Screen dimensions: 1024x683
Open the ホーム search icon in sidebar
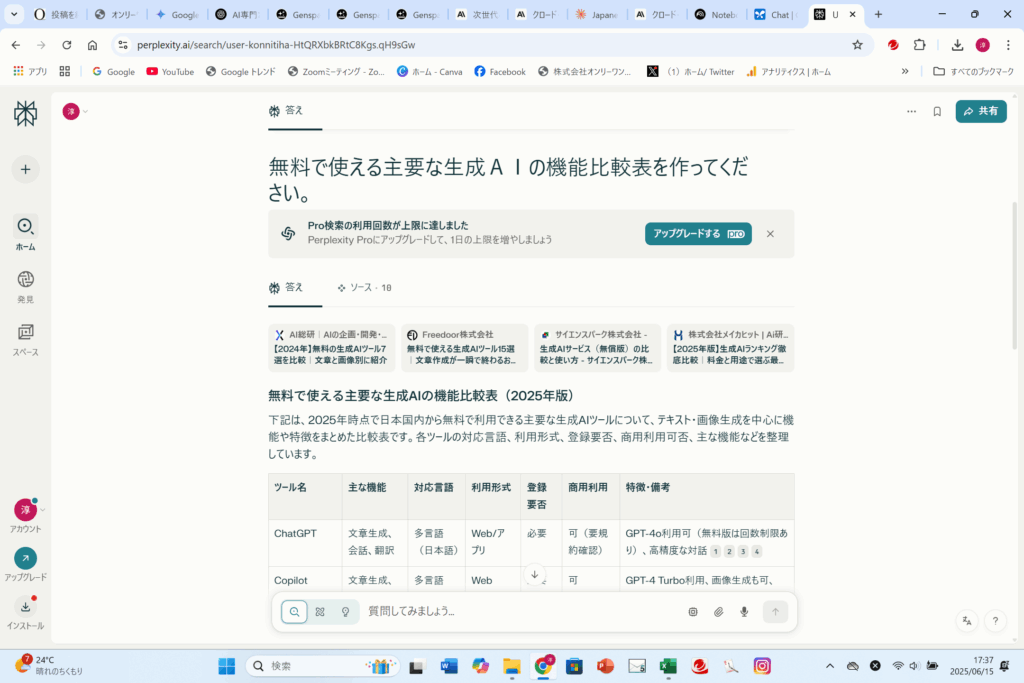(x=25, y=227)
